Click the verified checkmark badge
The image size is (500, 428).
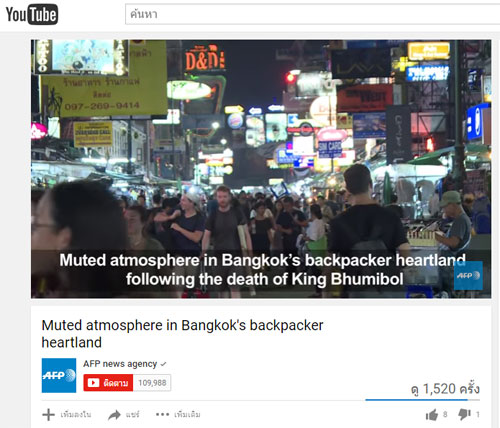coord(163,364)
